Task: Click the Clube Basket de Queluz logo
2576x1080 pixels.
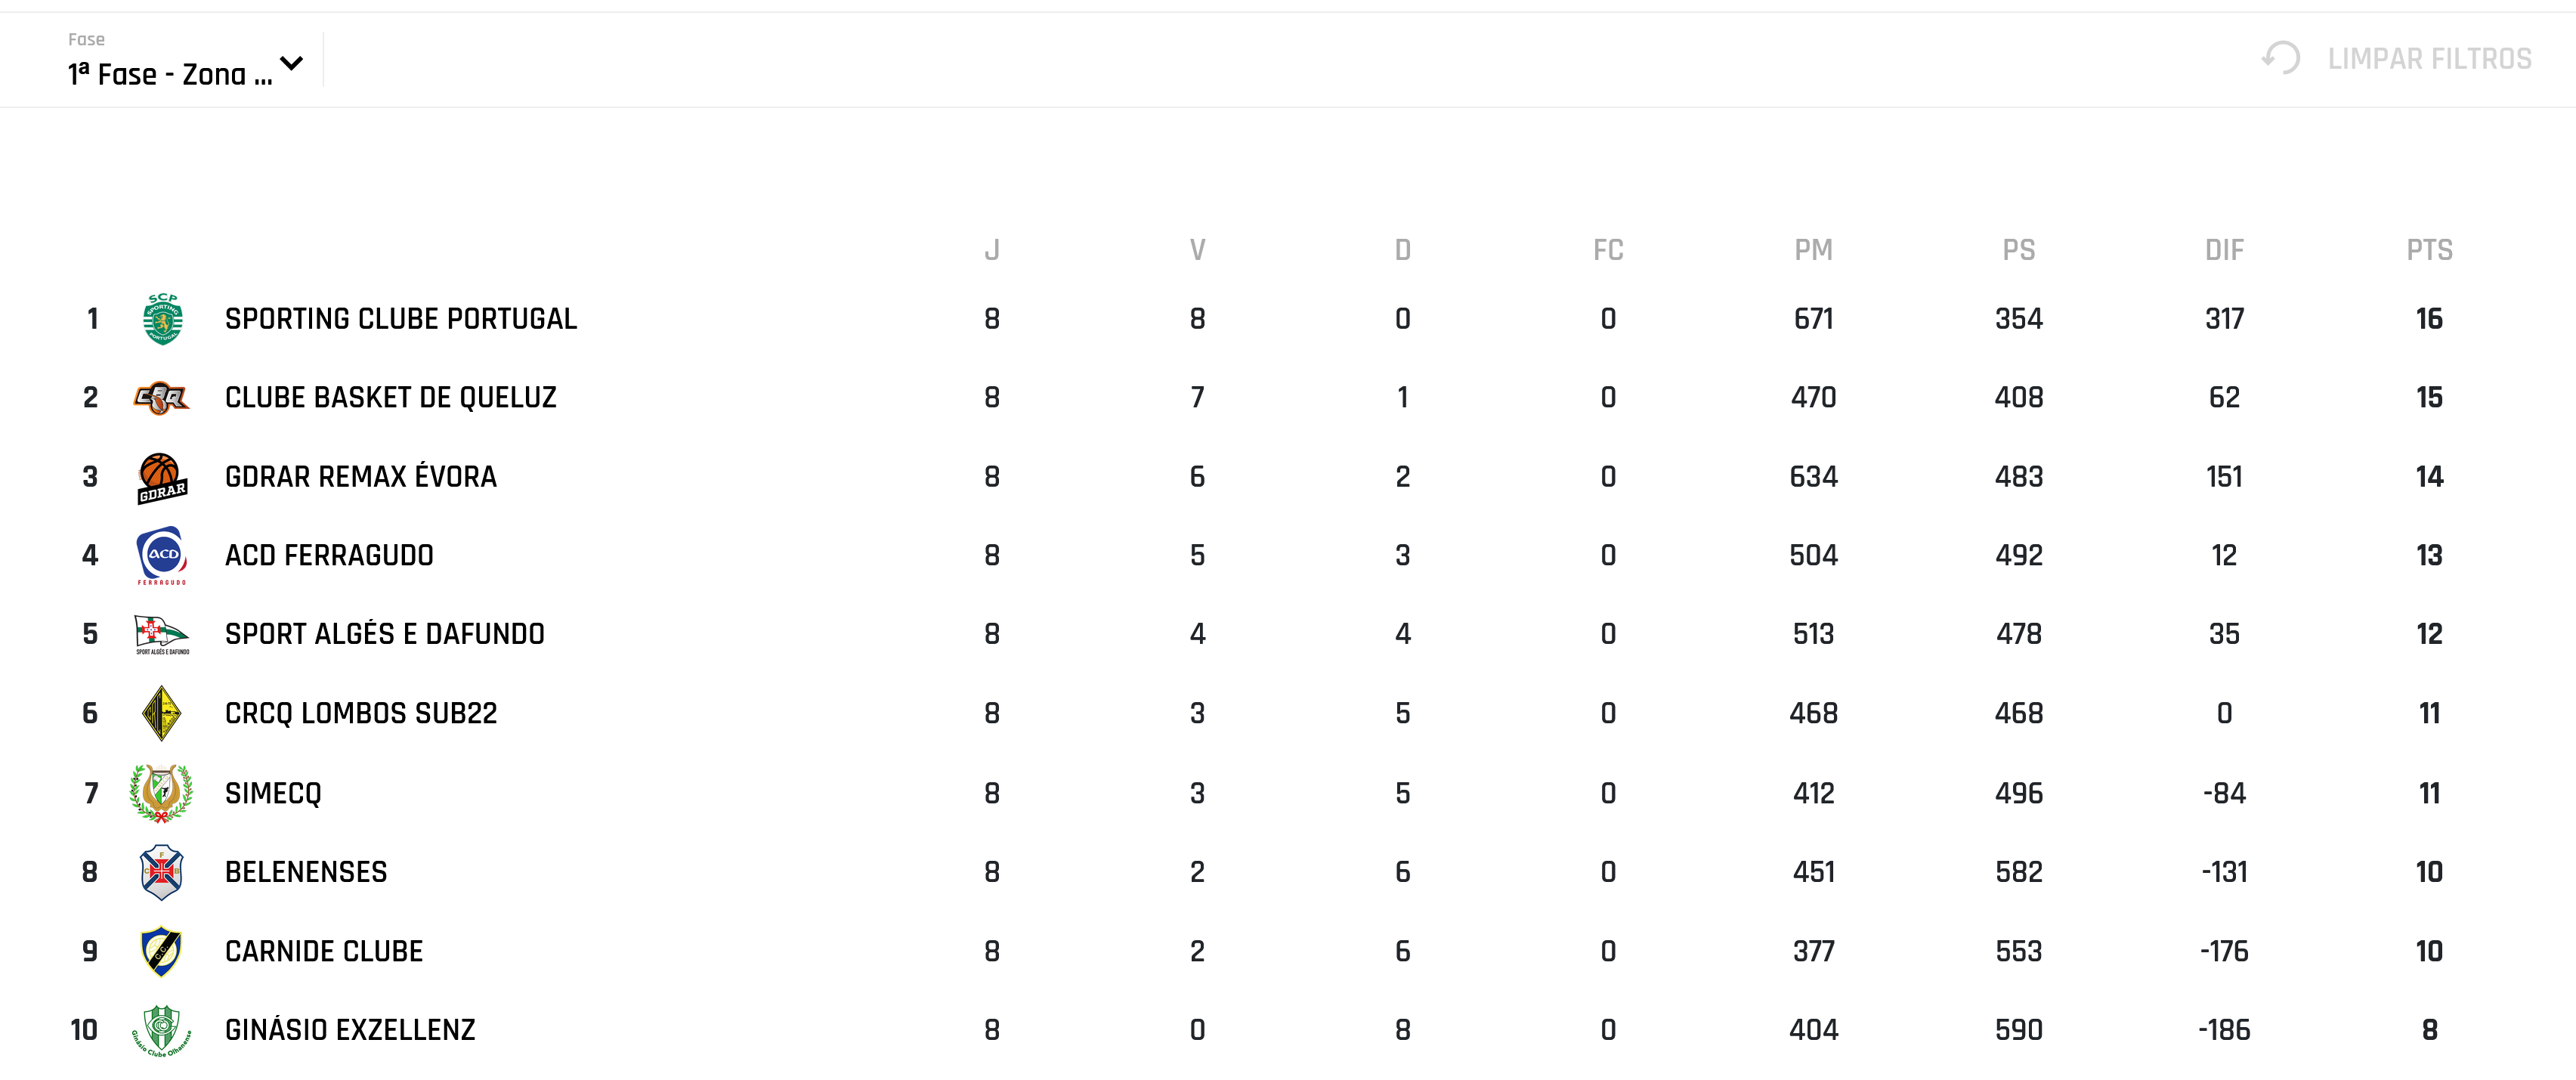Action: [x=162, y=398]
